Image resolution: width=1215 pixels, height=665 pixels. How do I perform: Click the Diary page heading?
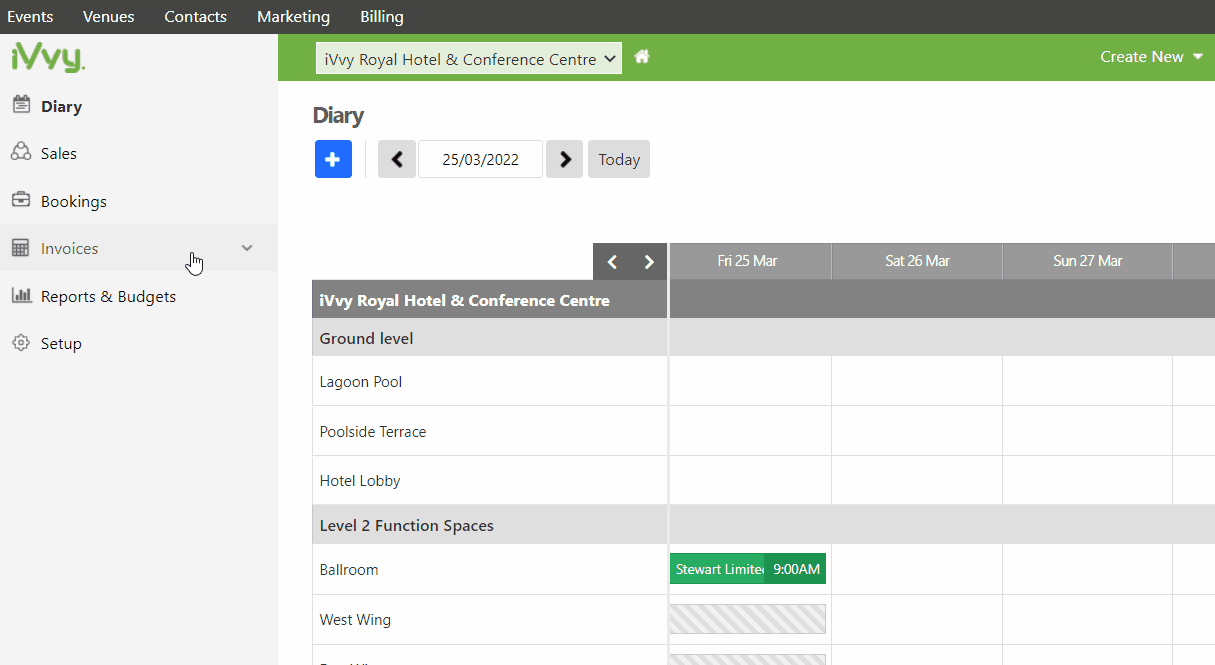tap(338, 115)
